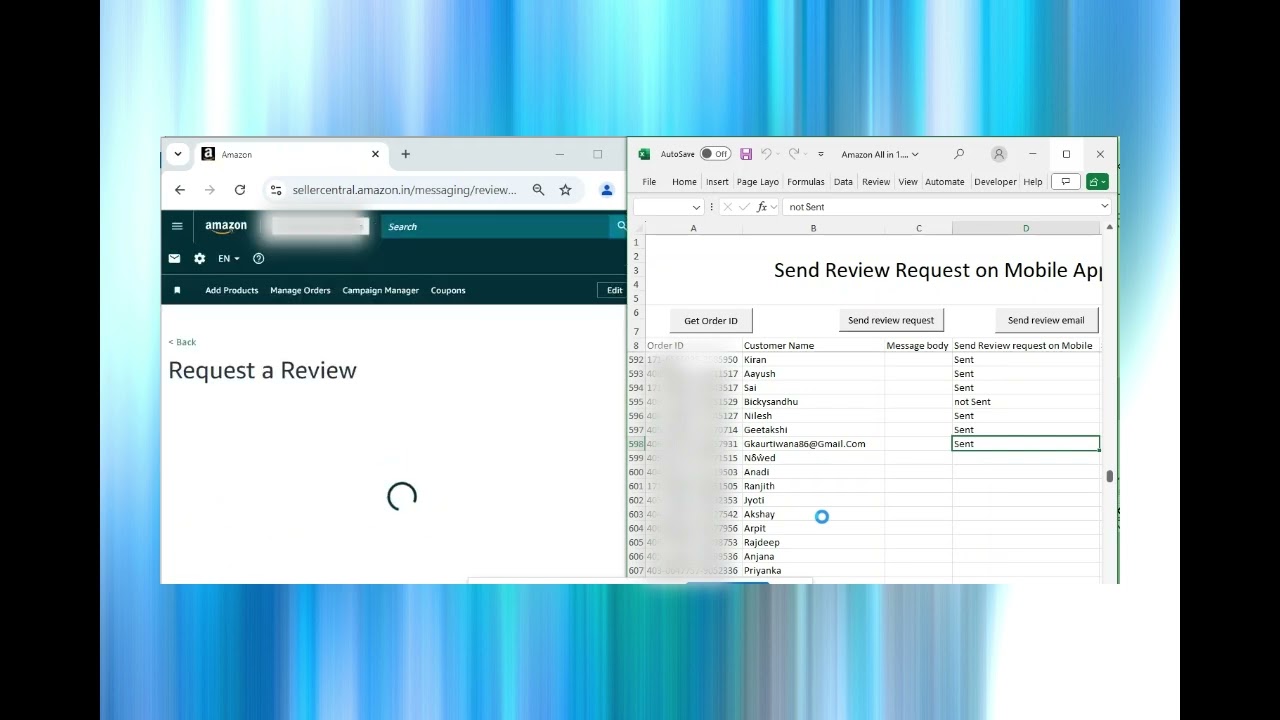The height and width of the screenshot is (720, 1280).
Task: Open a new Chrome tab
Action: pos(405,154)
